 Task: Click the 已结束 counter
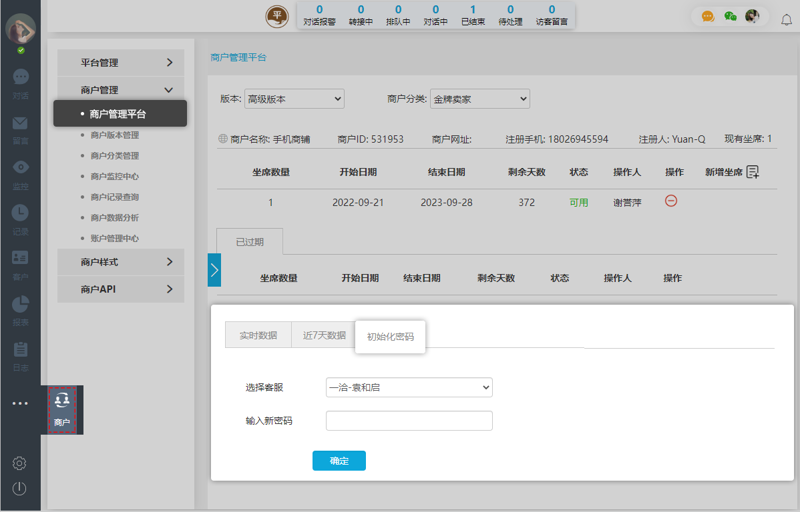tap(473, 15)
